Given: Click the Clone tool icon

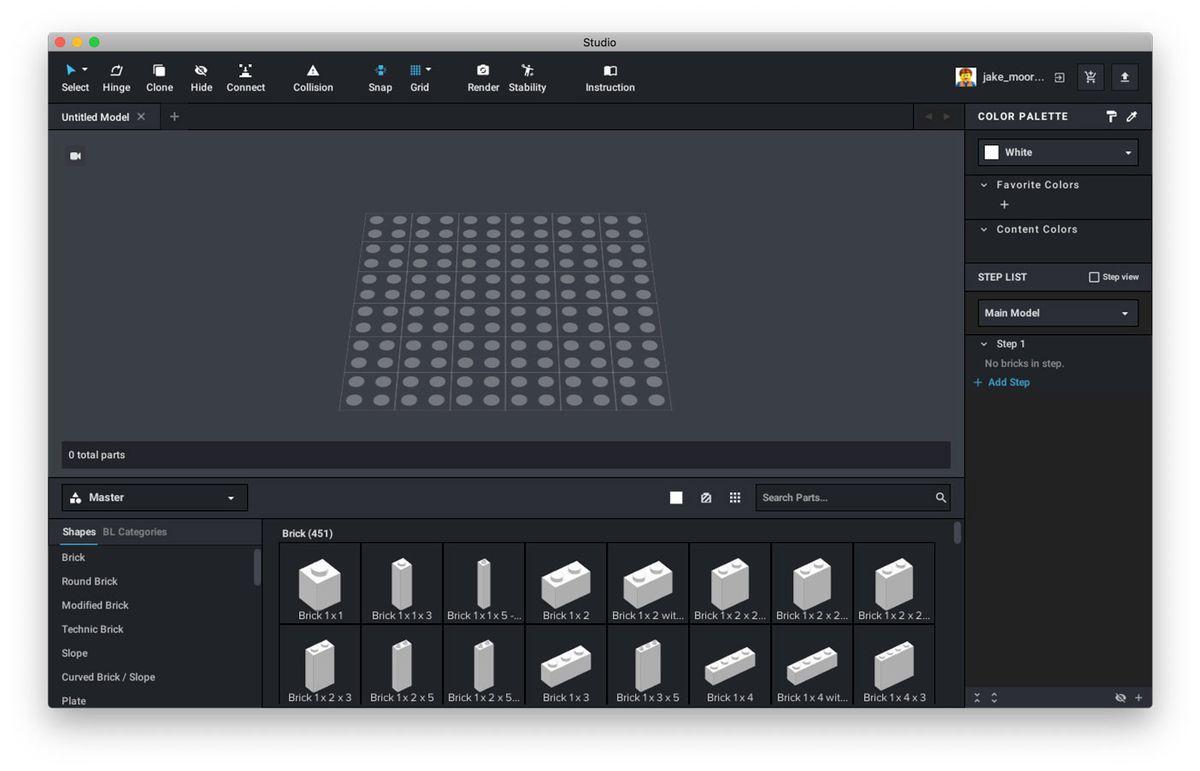Looking at the screenshot, I should coord(159,77).
